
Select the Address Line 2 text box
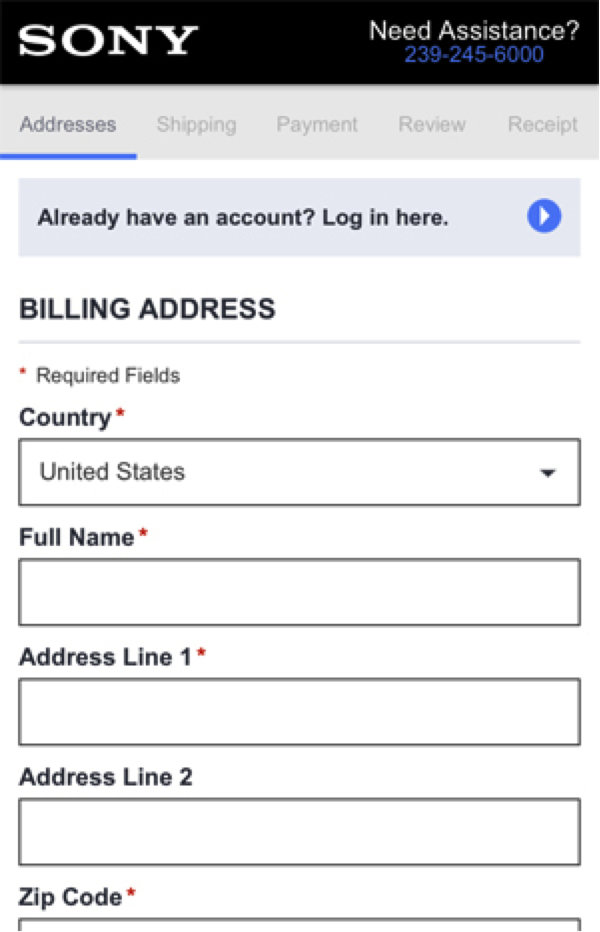(299, 832)
